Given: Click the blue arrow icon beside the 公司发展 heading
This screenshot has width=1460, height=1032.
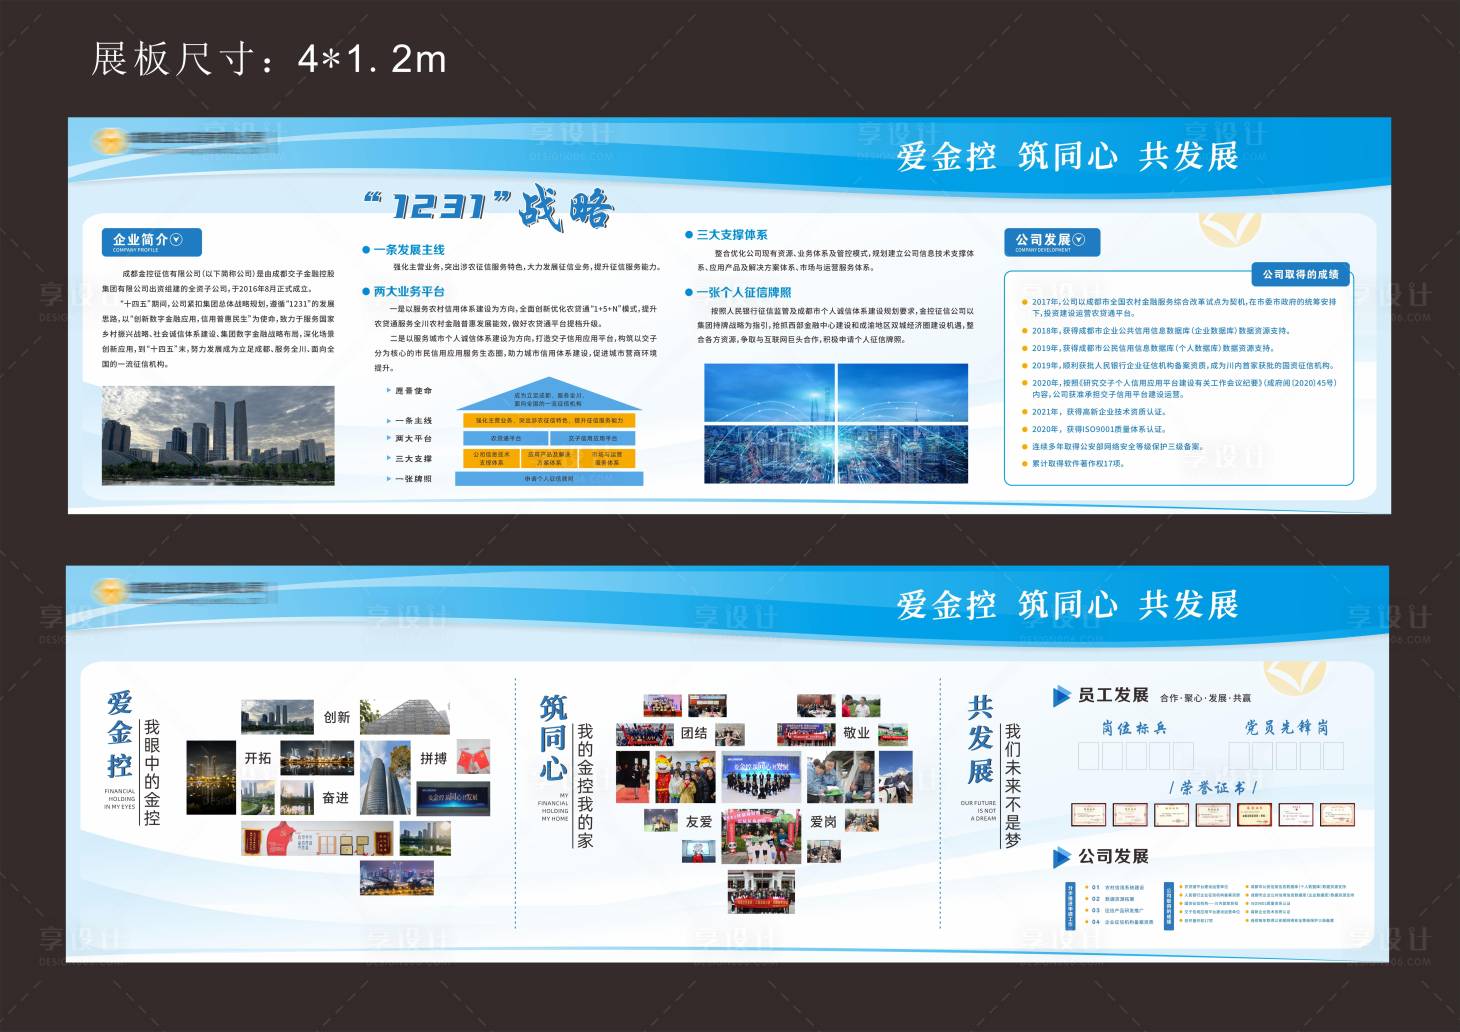Looking at the screenshot, I should tap(1061, 857).
